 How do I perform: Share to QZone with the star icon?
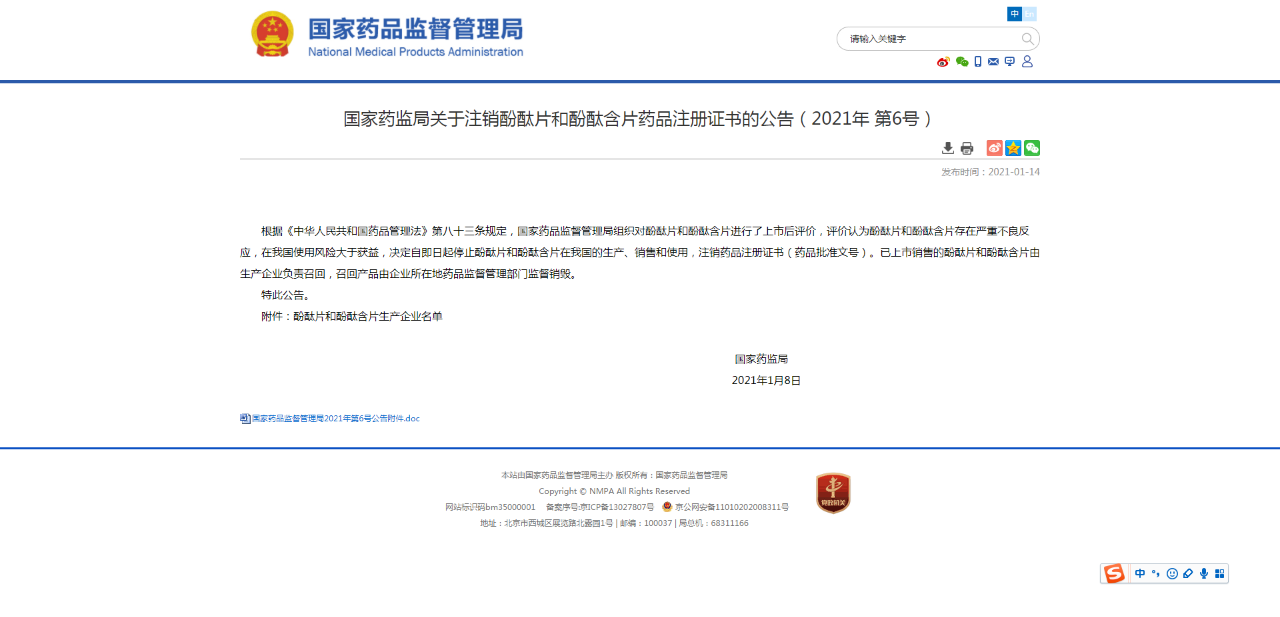1013,148
